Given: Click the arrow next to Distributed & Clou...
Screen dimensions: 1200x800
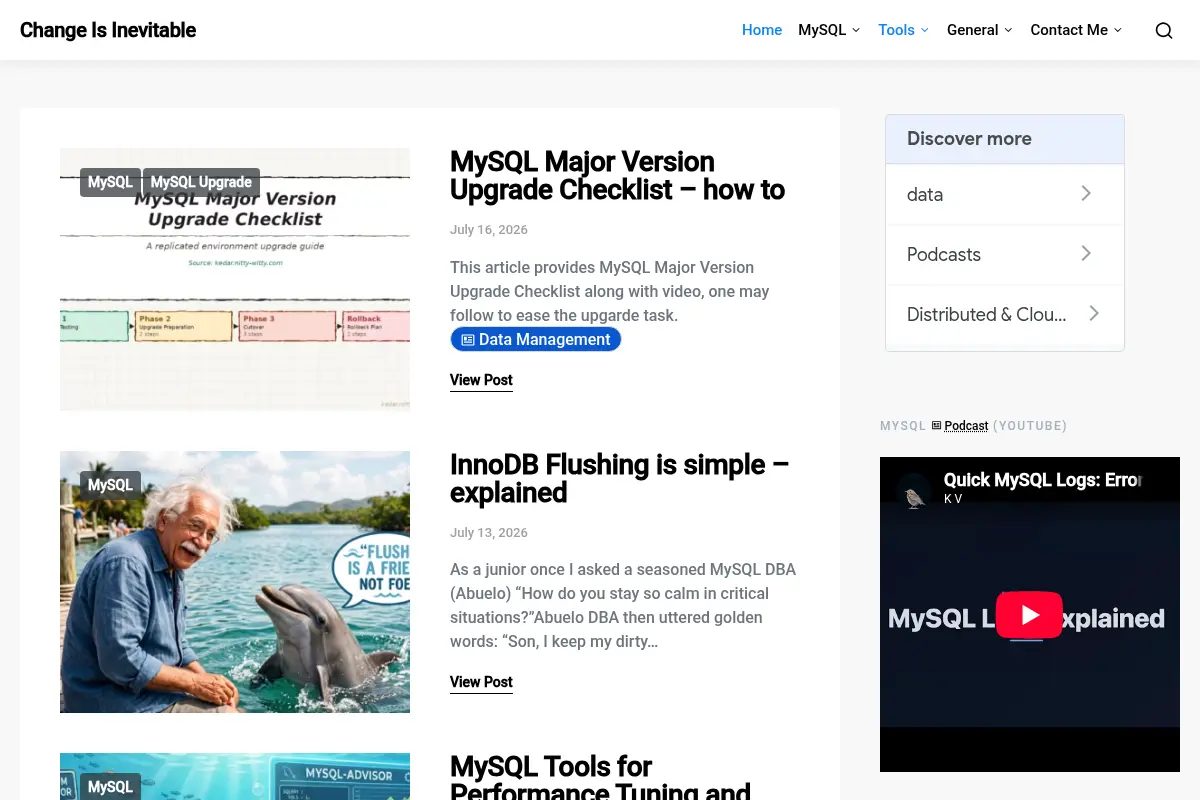Looking at the screenshot, I should click(1094, 314).
